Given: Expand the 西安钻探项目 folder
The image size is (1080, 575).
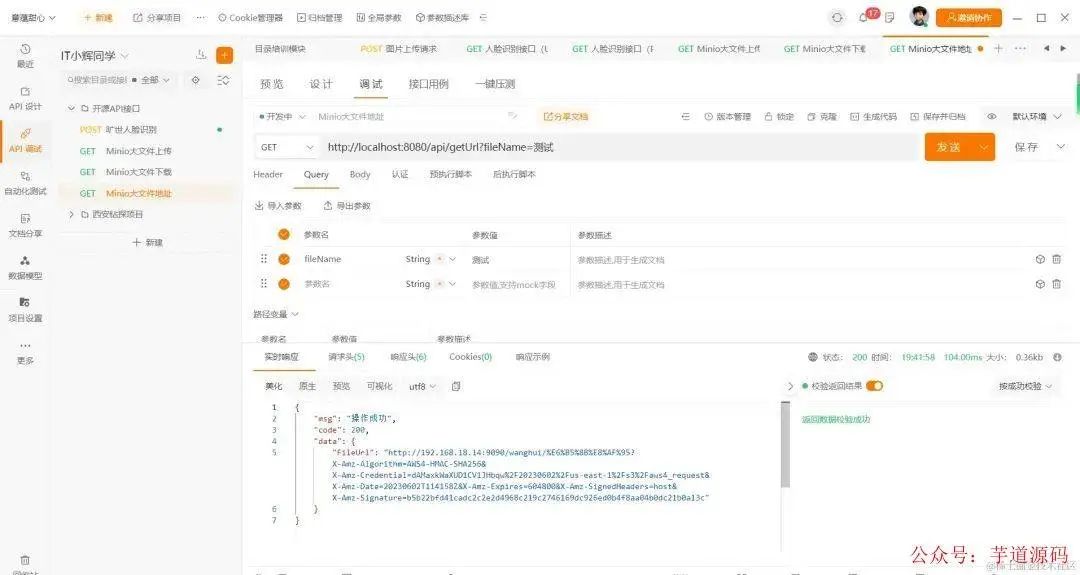Looking at the screenshot, I should point(71,214).
